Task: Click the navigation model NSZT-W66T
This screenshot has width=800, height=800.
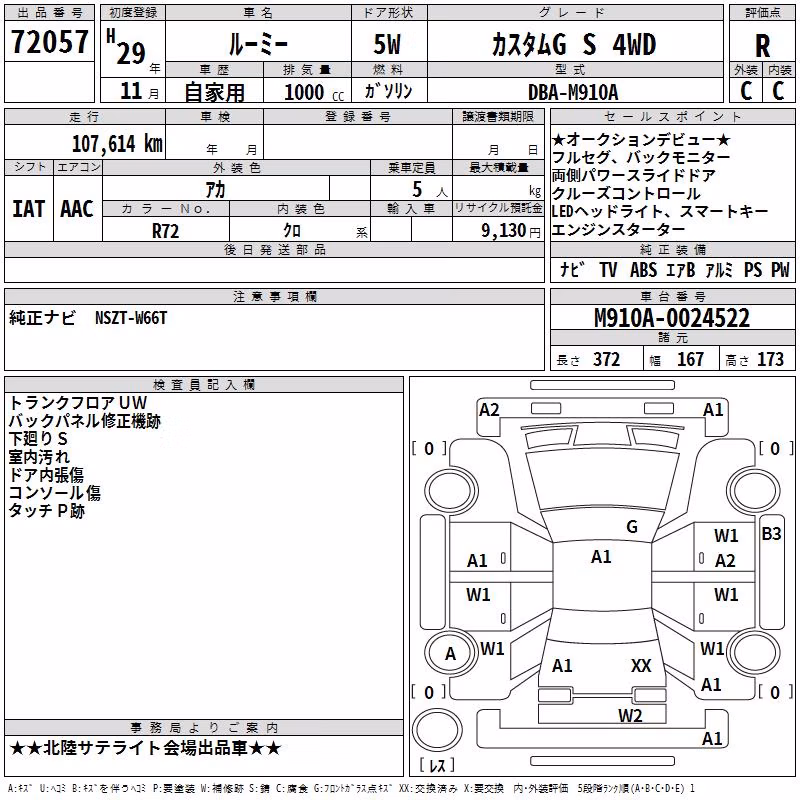Action: tap(131, 318)
